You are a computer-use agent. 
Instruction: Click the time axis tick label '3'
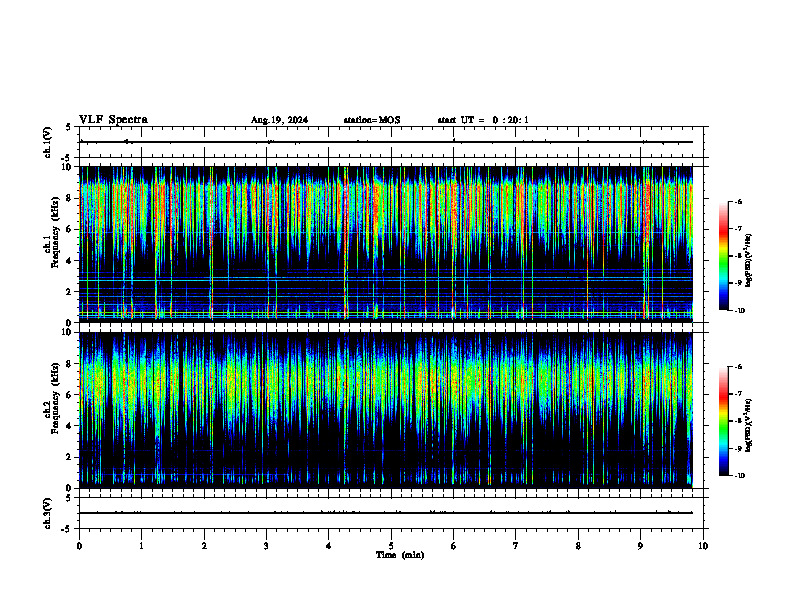coord(266,546)
